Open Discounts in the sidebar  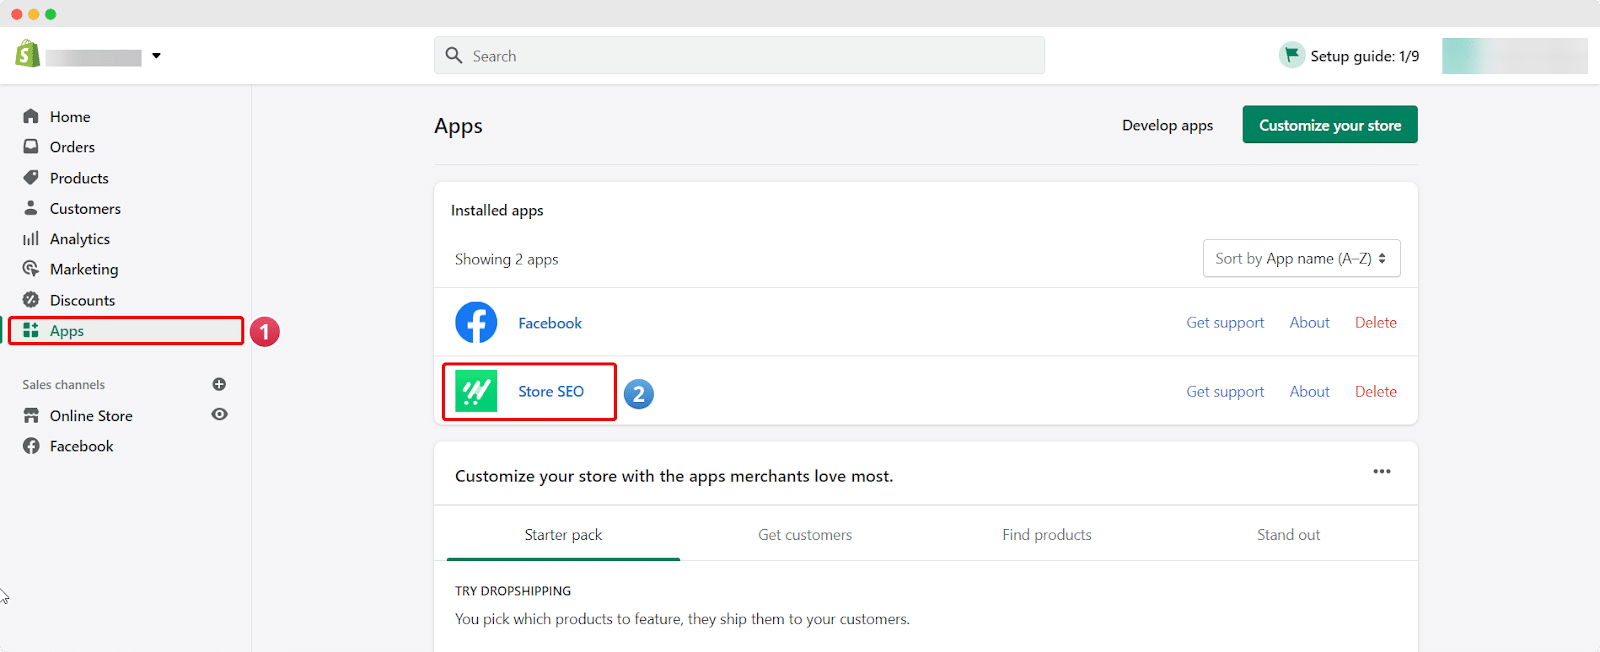[x=82, y=300]
